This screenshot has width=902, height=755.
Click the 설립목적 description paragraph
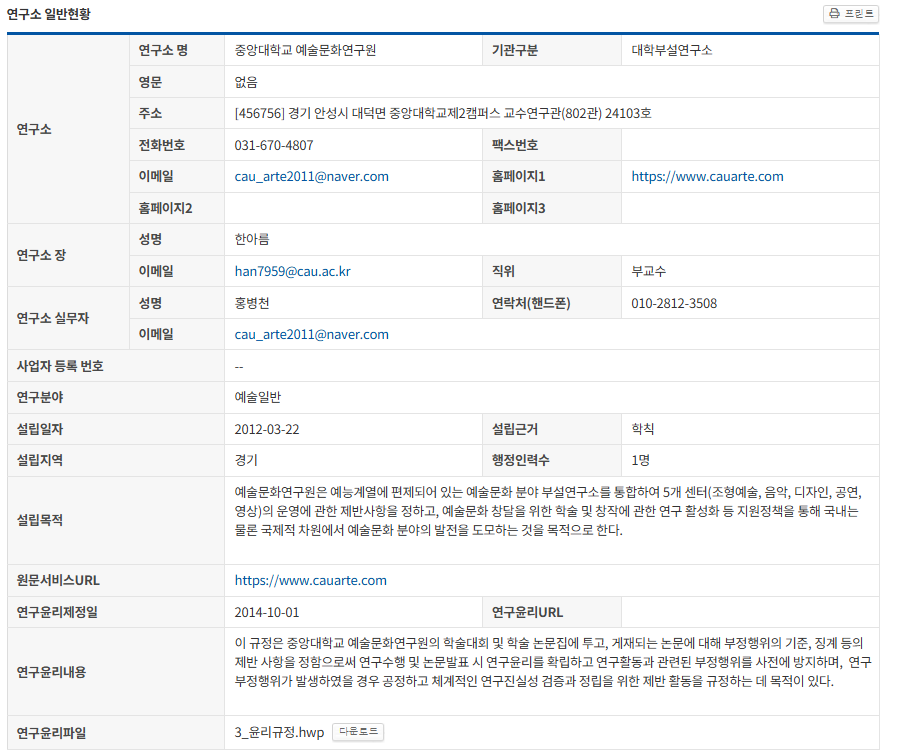tap(548, 511)
